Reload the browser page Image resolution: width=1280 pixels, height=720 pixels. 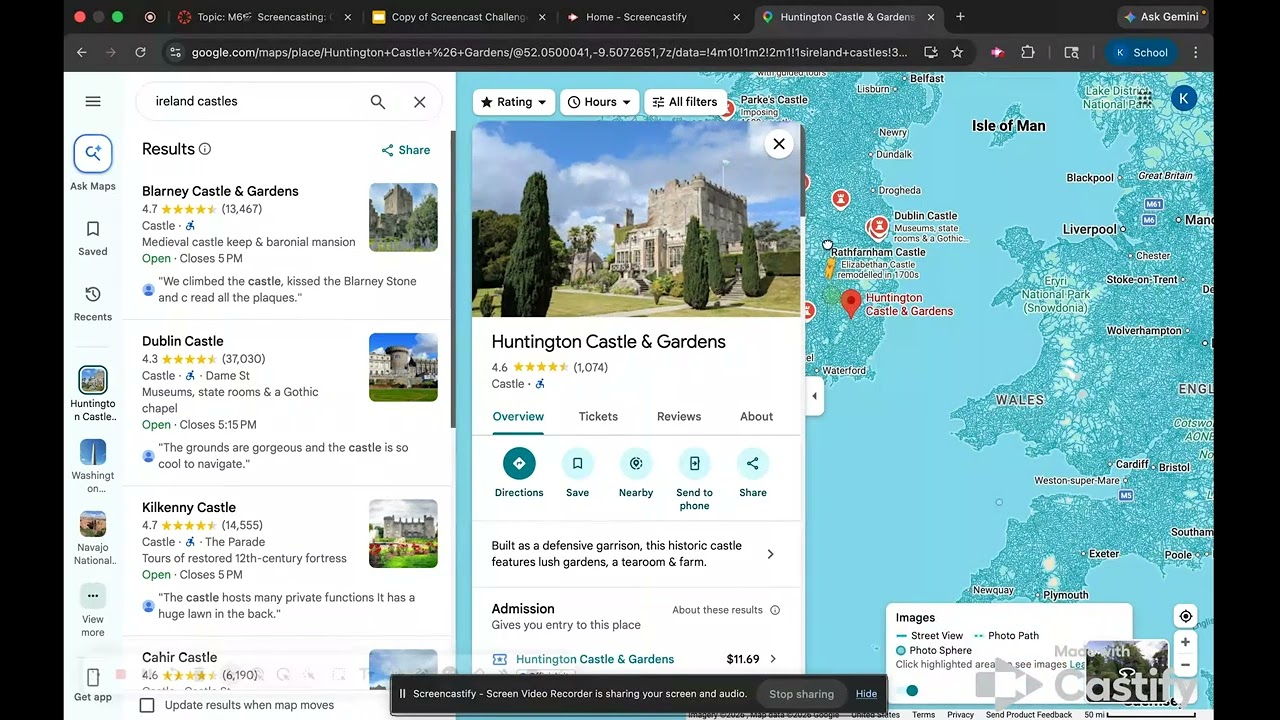tap(140, 53)
